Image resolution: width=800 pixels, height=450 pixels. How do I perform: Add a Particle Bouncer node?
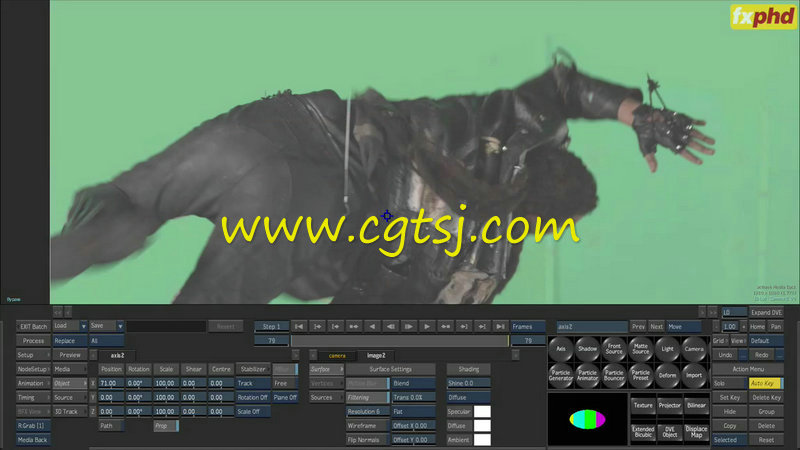(x=614, y=376)
